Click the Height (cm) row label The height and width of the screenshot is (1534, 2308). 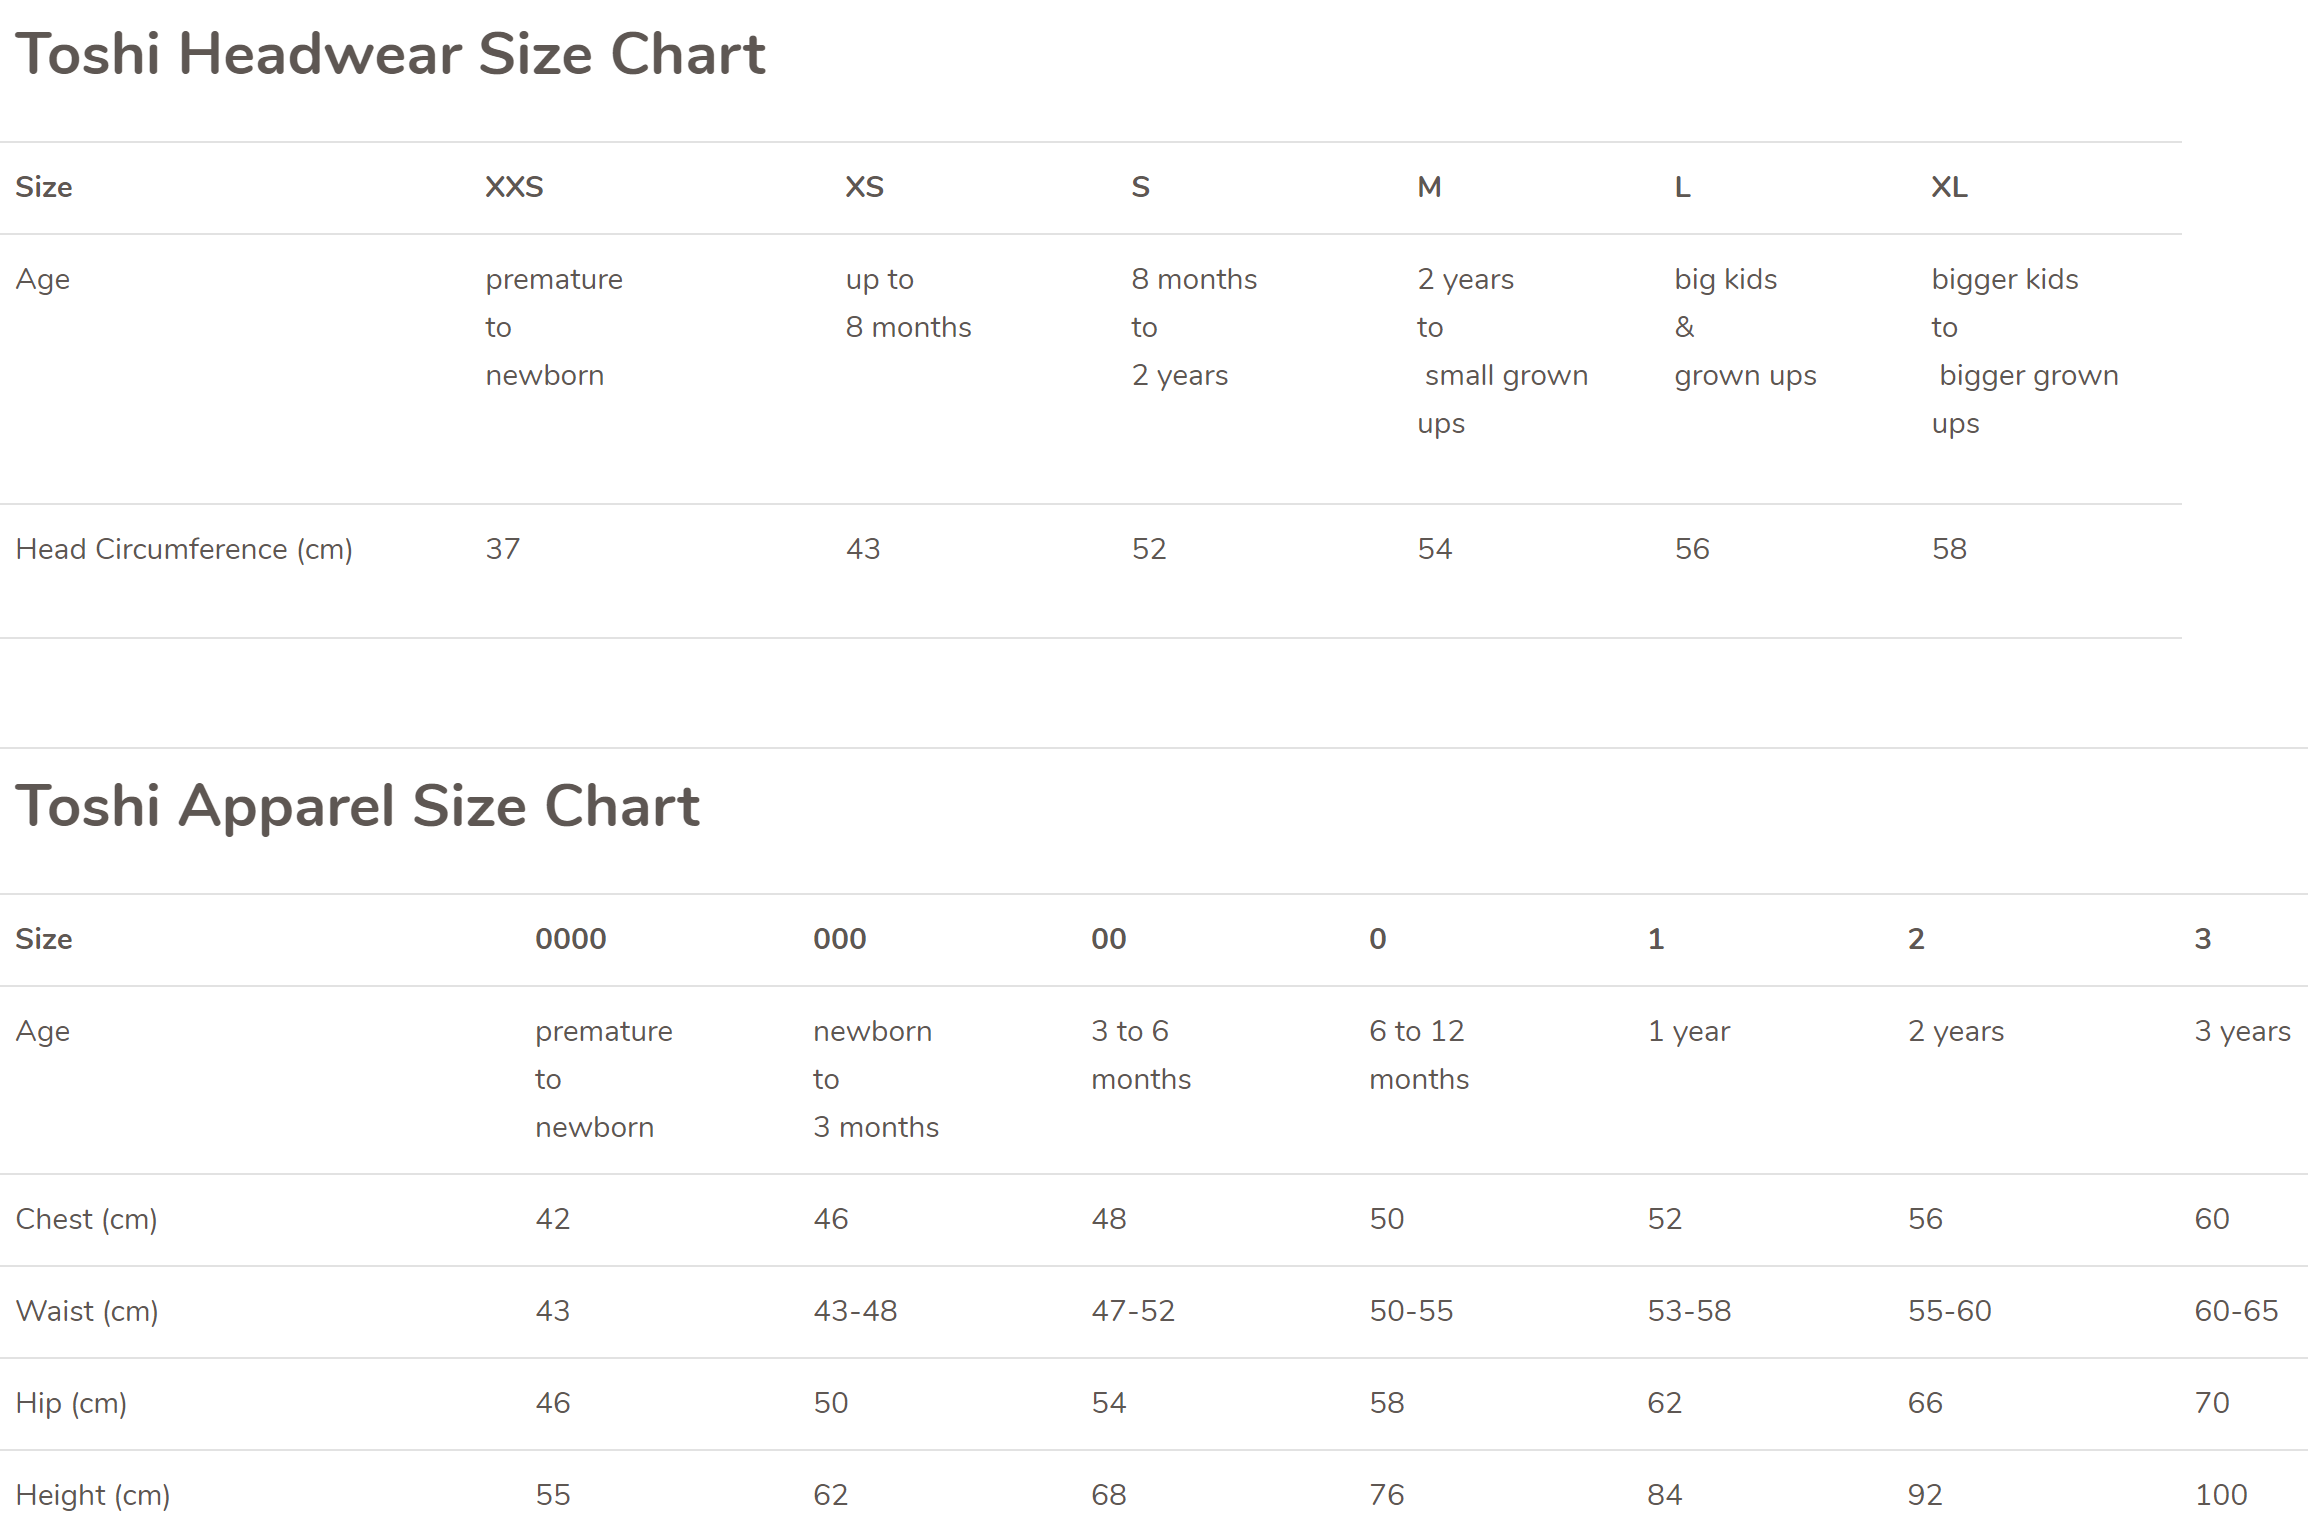tap(93, 1495)
